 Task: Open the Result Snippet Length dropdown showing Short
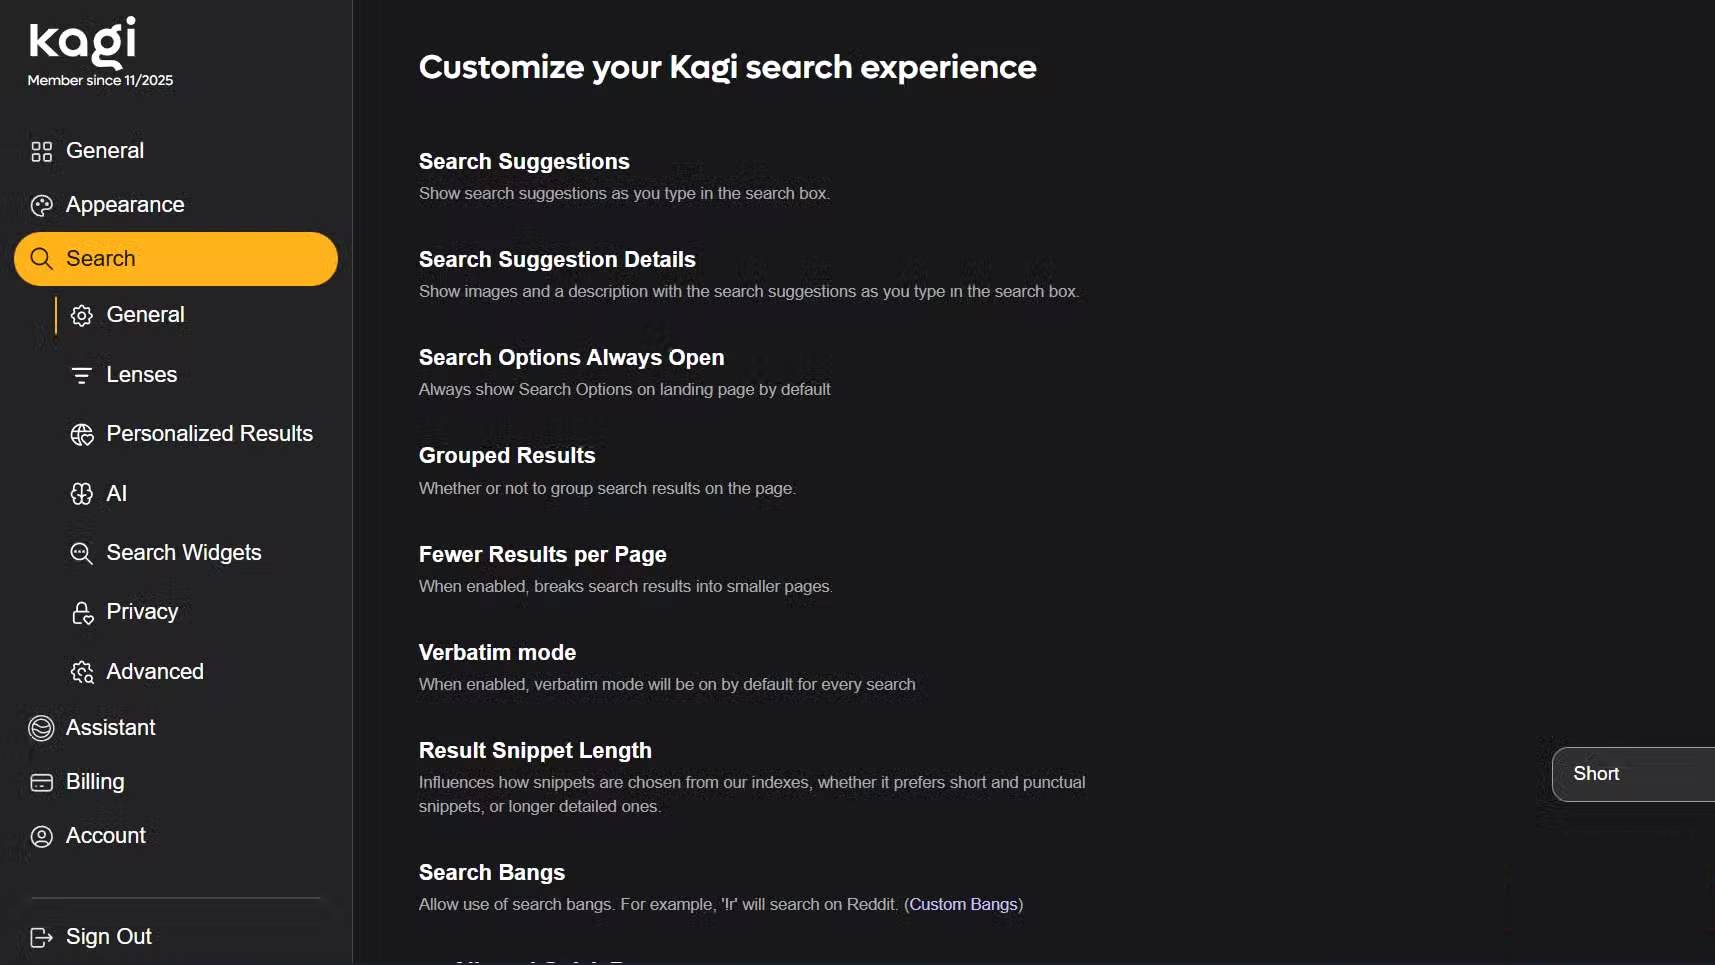(1632, 774)
